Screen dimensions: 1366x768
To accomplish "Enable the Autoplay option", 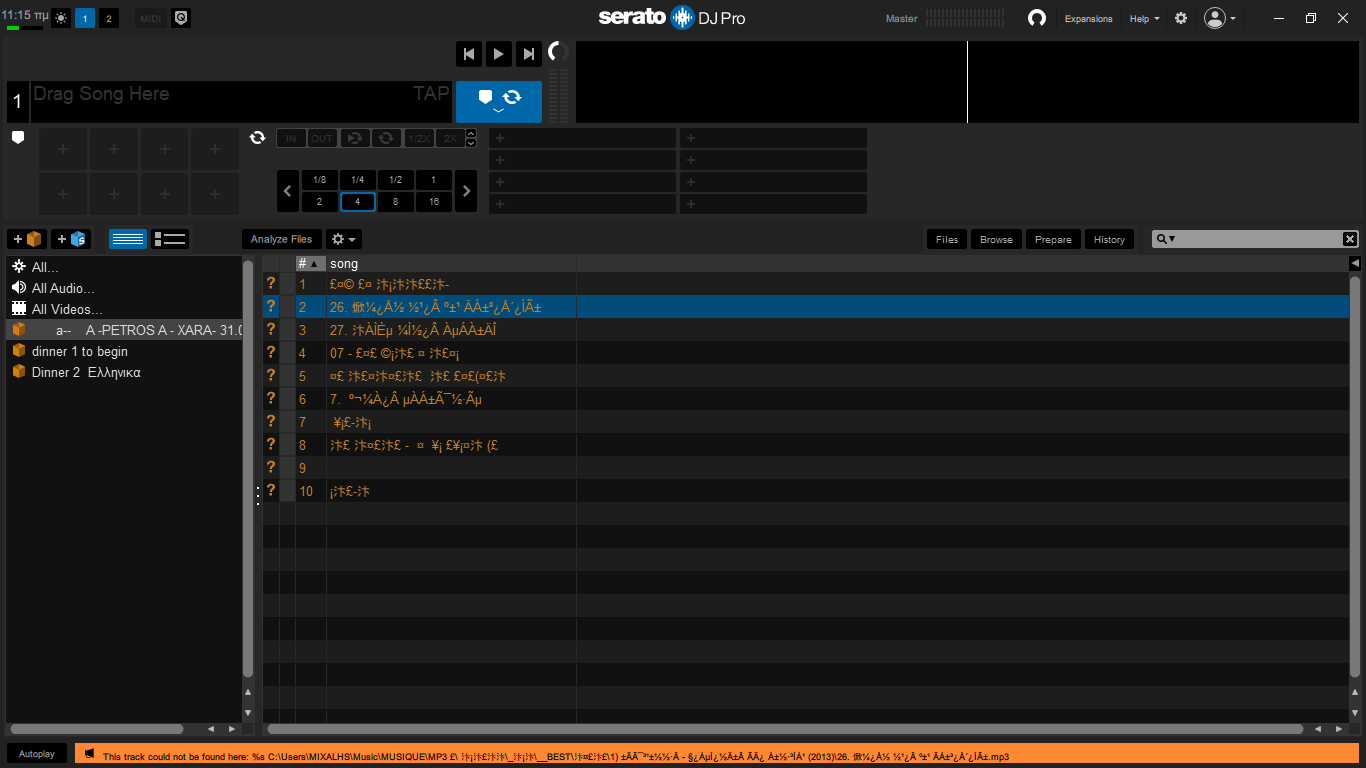I will (37, 753).
